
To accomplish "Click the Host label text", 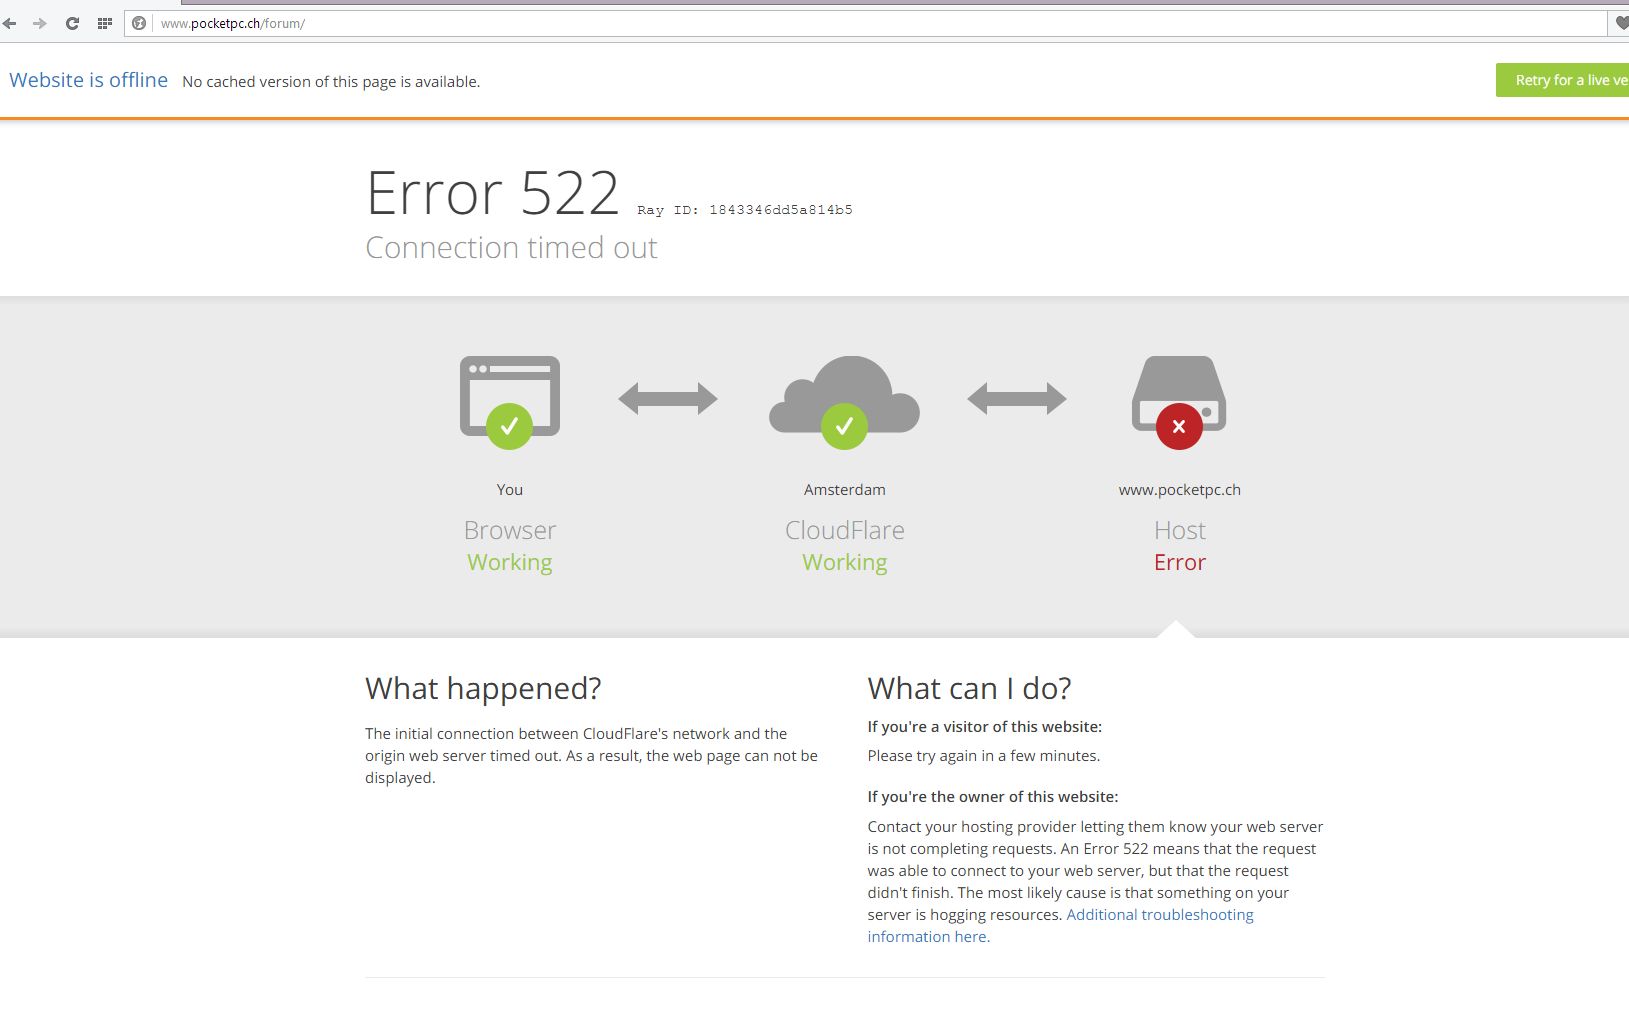I will pyautogui.click(x=1180, y=530).
